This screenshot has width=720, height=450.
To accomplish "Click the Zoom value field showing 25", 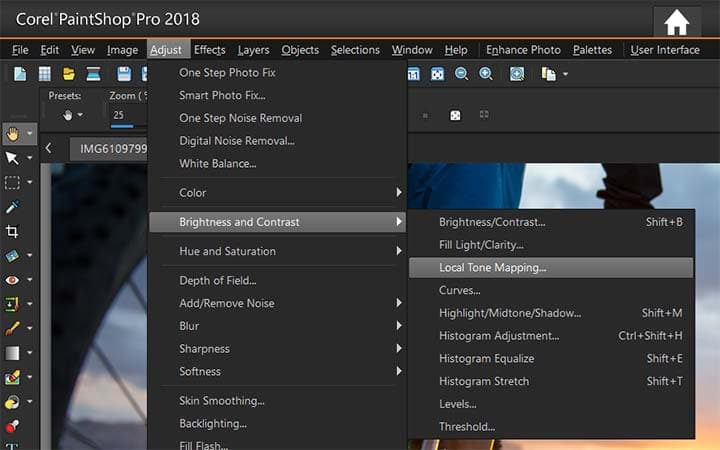I will point(128,115).
